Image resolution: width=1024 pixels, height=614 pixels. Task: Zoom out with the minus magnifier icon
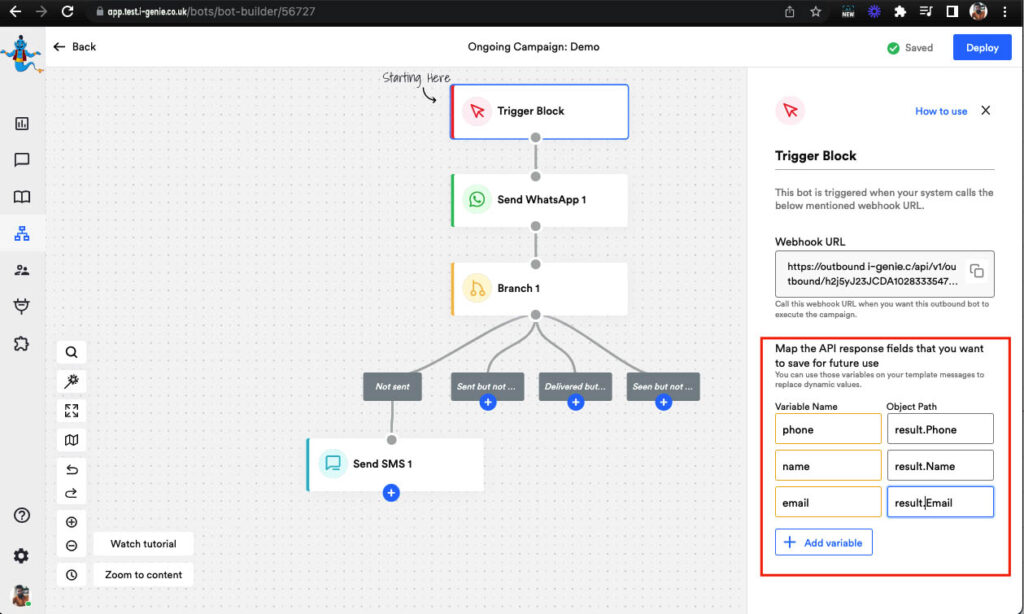[x=72, y=545]
